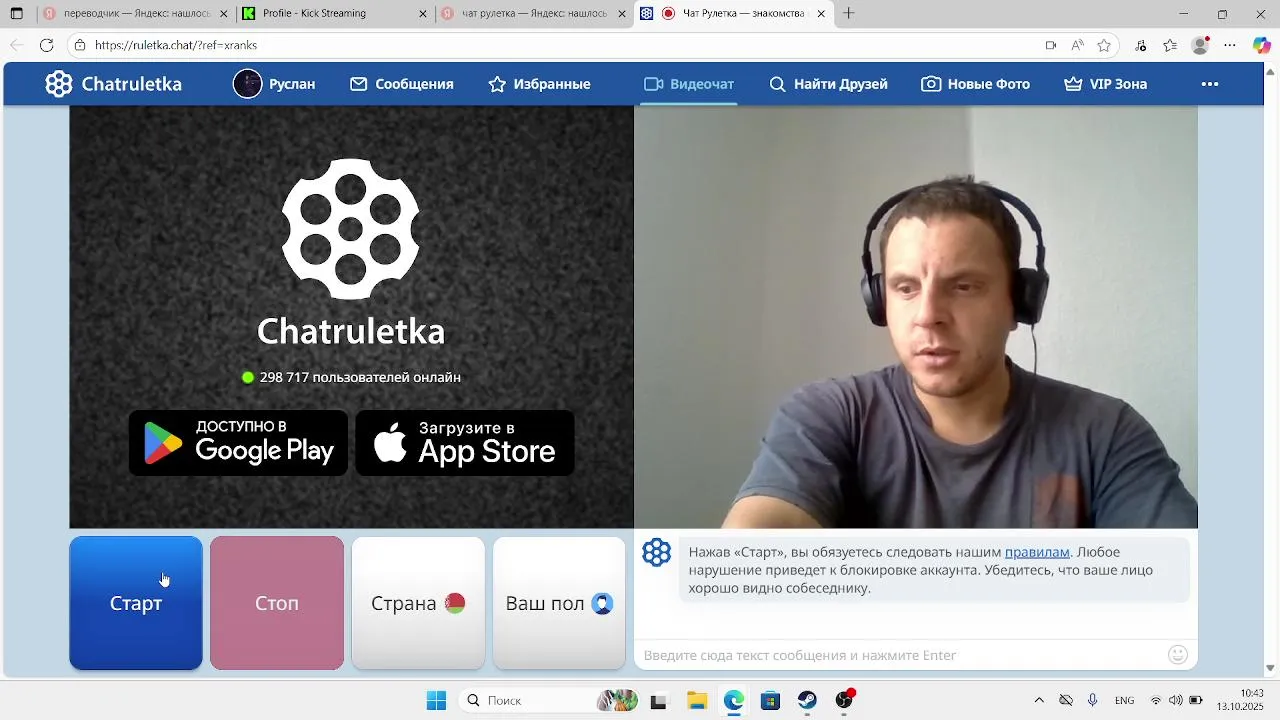Open the three-dot more menu in site header
The width and height of the screenshot is (1280, 720).
[x=1210, y=84]
